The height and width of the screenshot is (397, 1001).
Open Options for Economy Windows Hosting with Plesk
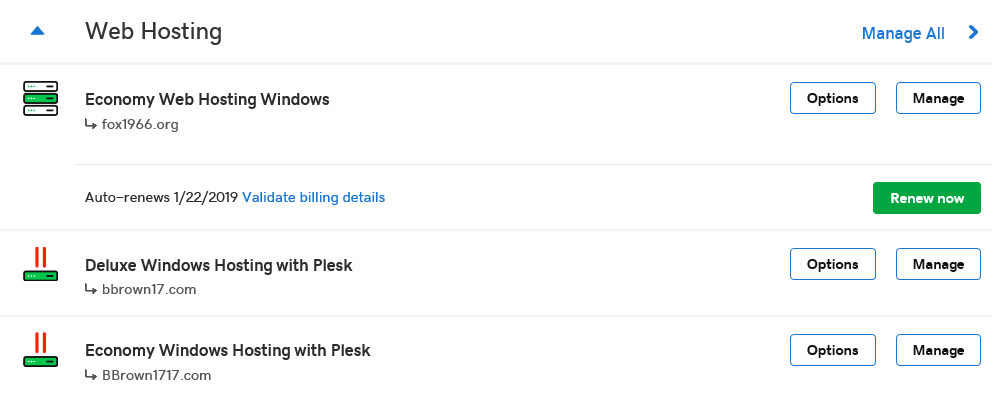point(832,350)
